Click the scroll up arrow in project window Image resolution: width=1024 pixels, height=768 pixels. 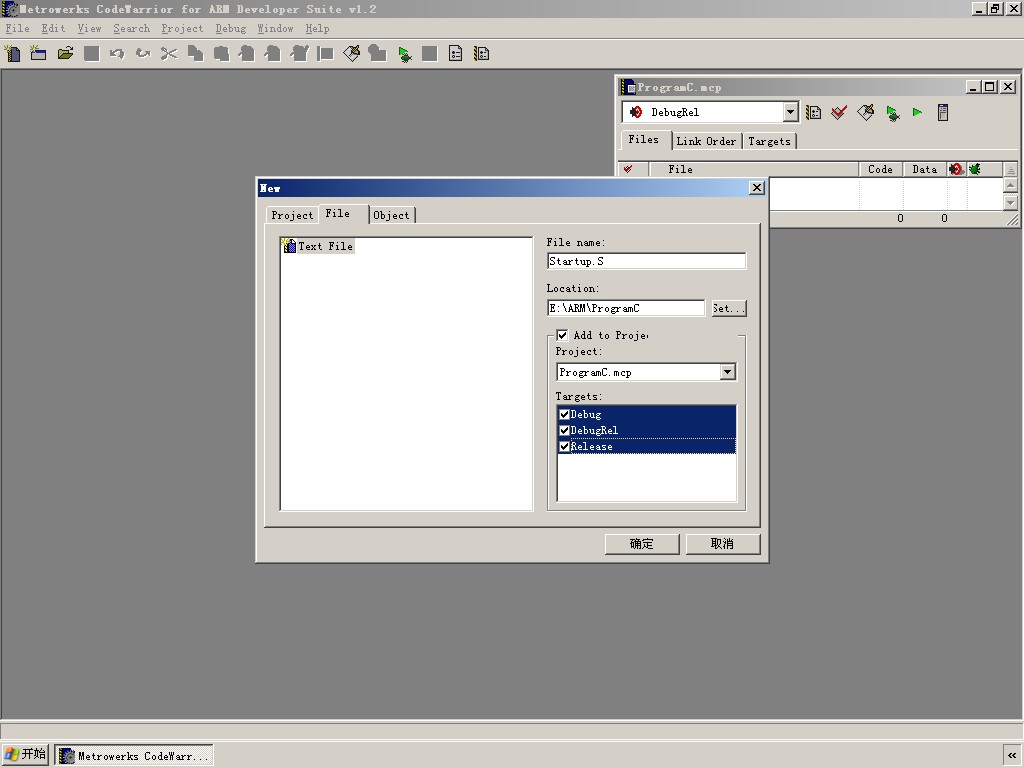tap(1010, 185)
